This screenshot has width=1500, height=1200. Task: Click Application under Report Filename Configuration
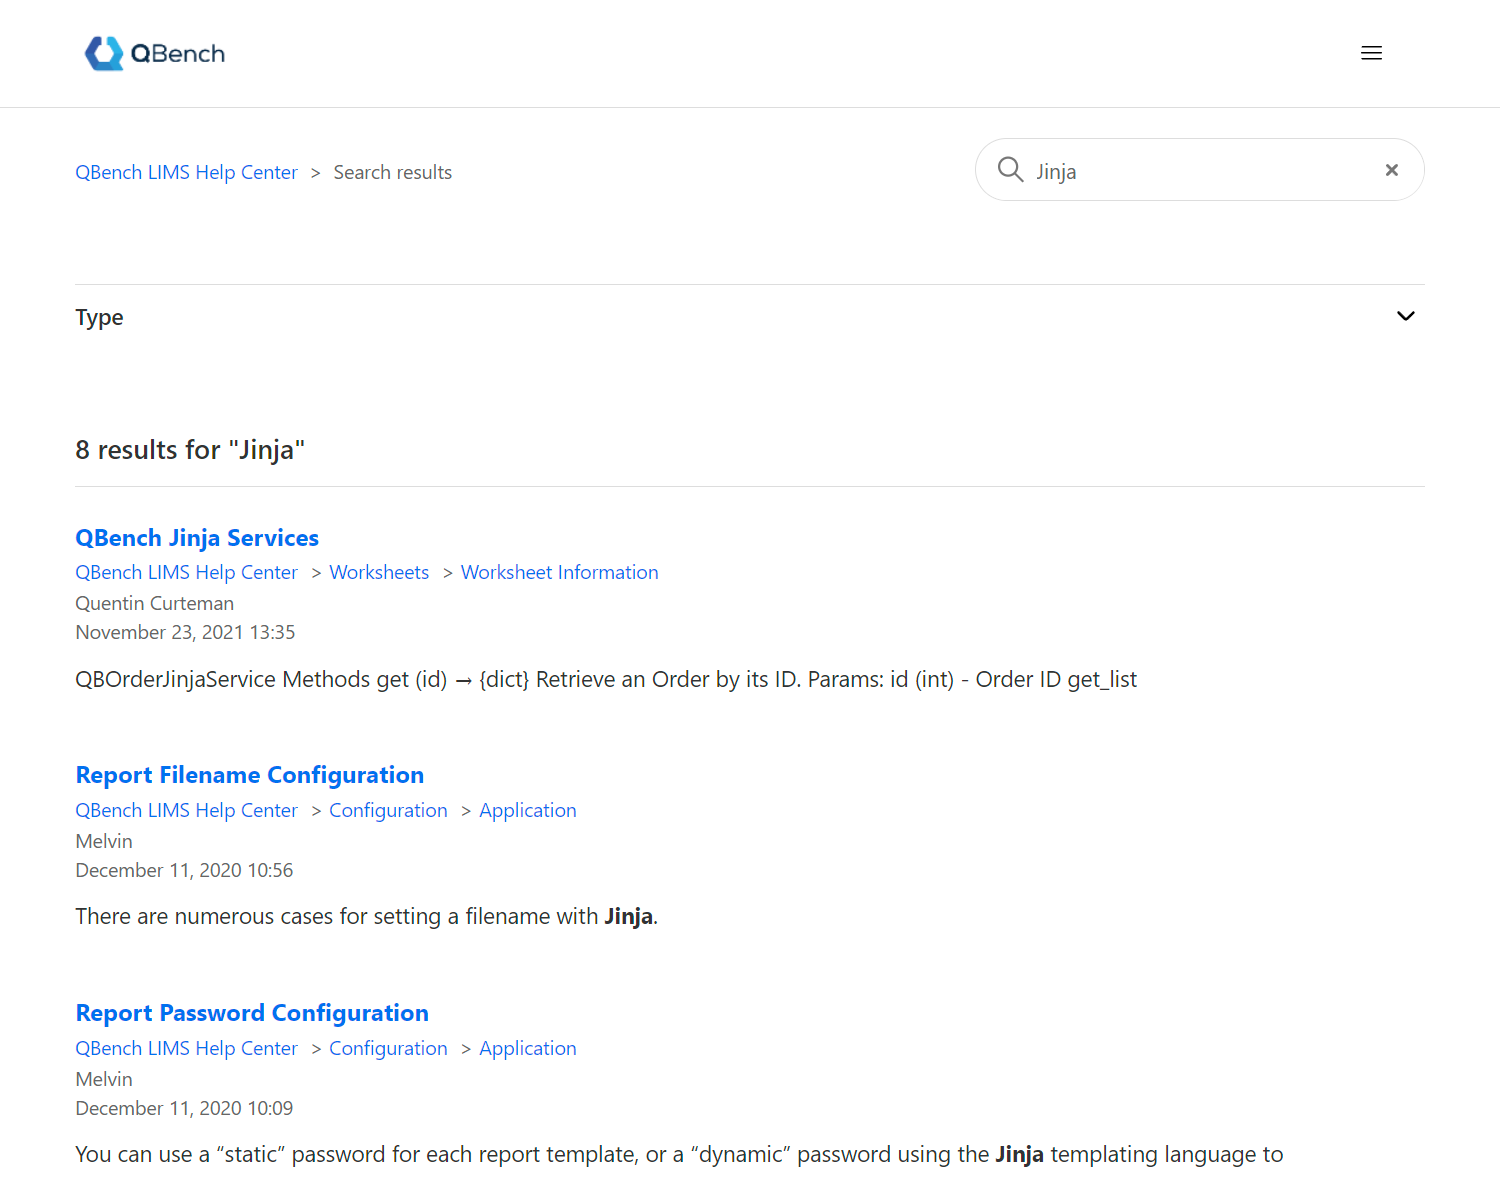527,811
